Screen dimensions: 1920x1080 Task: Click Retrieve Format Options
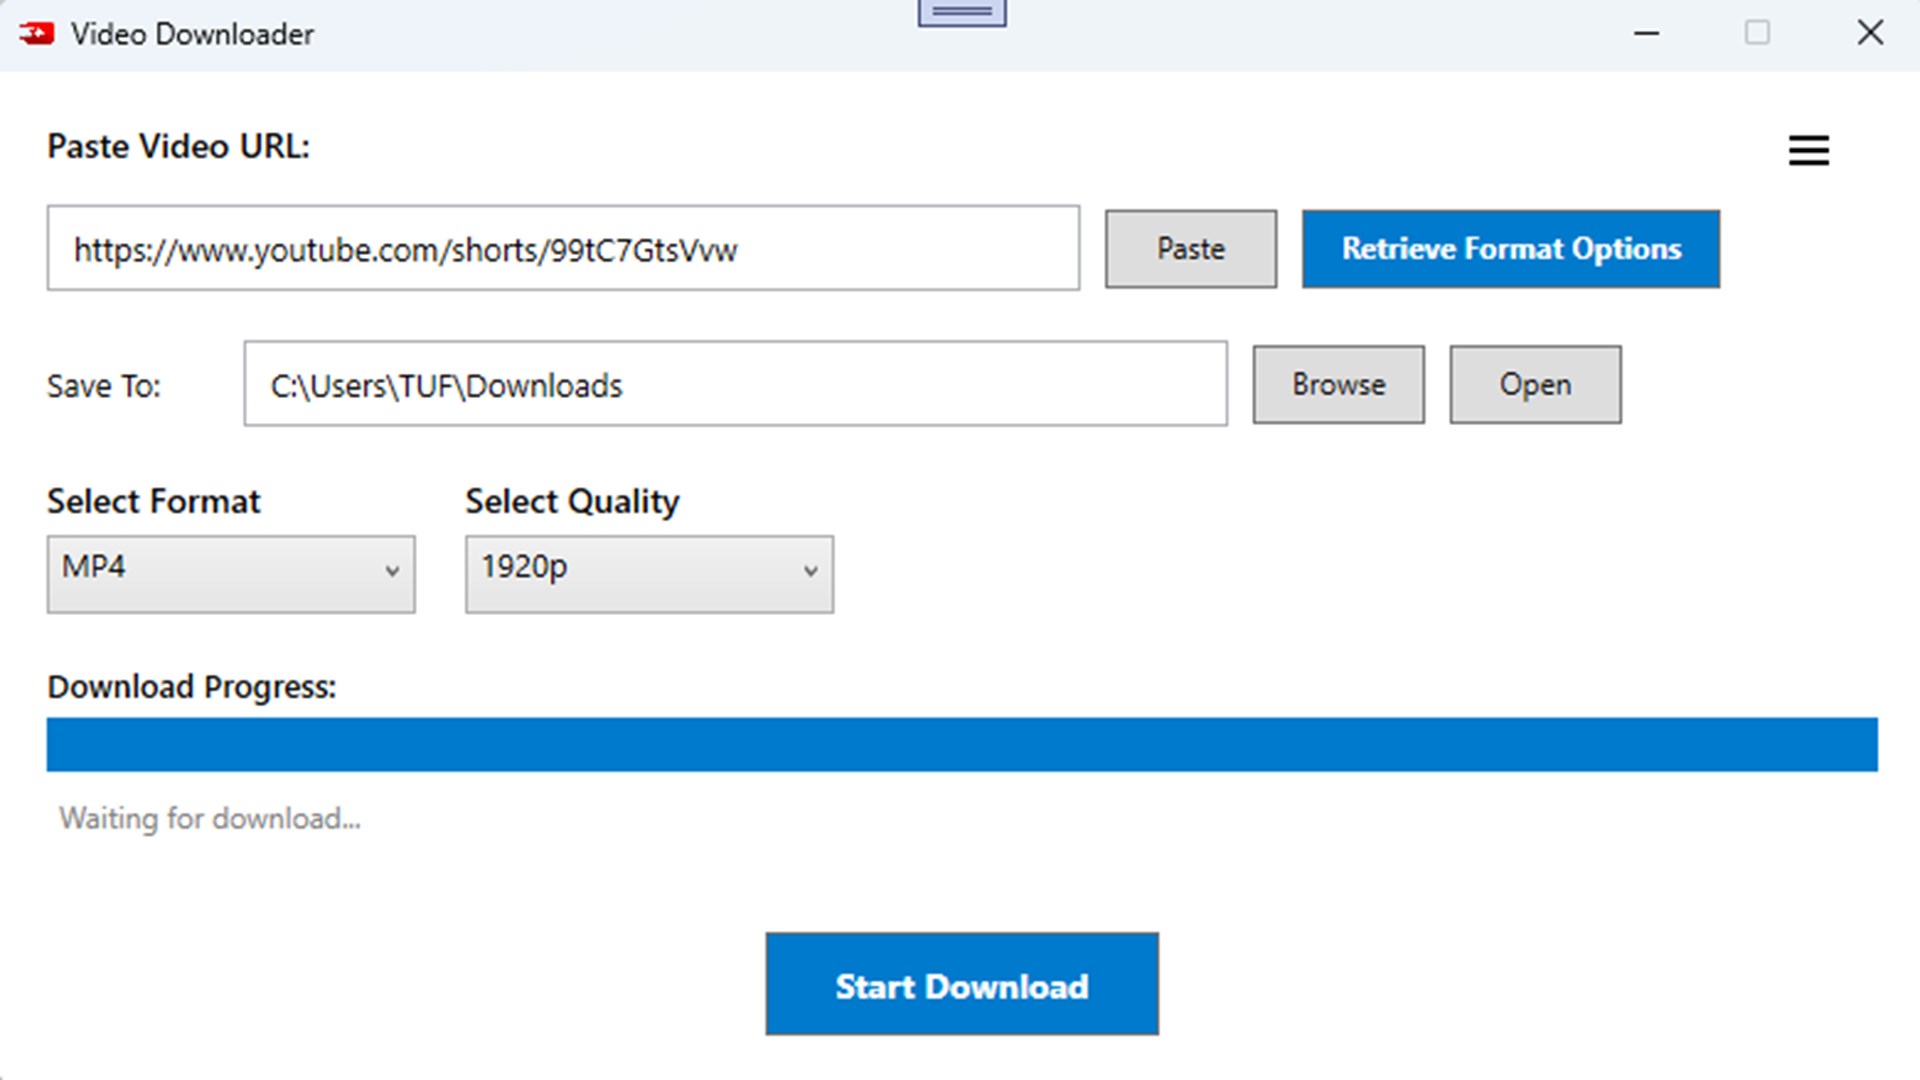(x=1510, y=249)
